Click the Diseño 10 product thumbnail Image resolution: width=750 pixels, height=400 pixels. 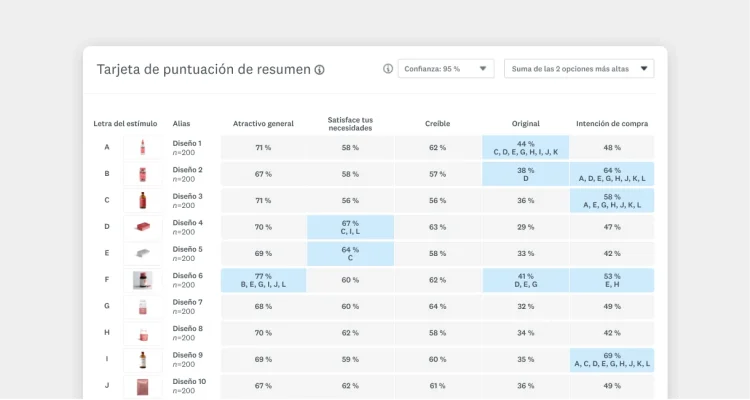[142, 385]
